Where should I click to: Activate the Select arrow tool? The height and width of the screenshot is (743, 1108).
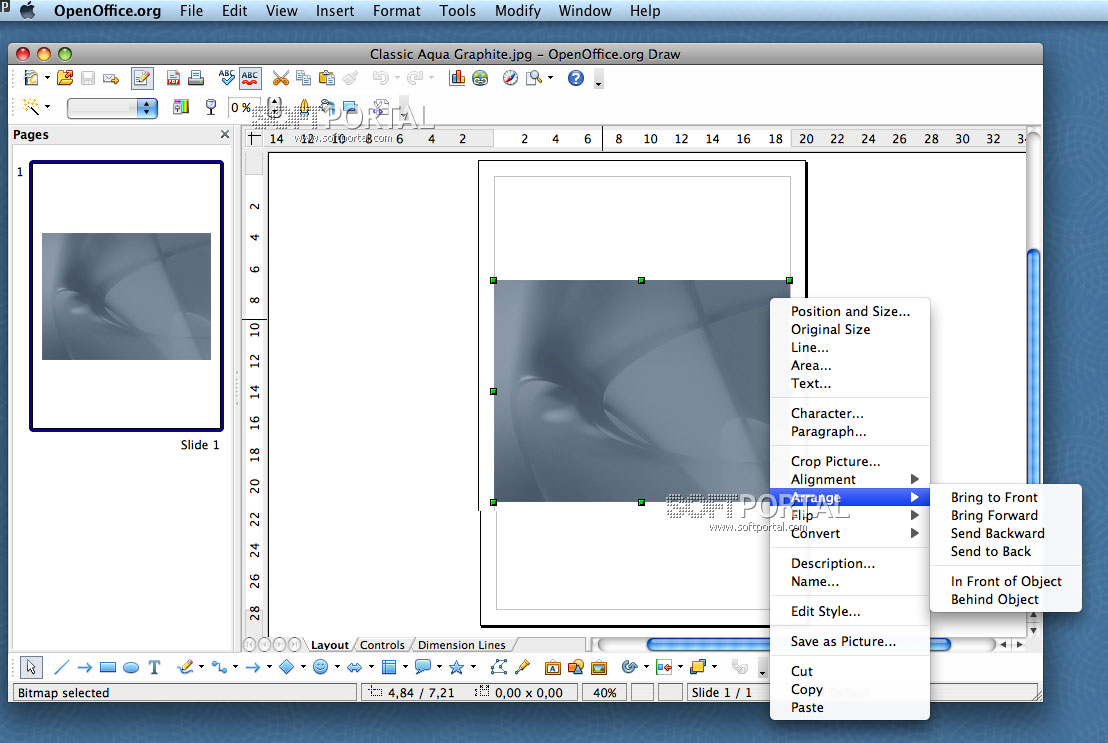pos(31,667)
